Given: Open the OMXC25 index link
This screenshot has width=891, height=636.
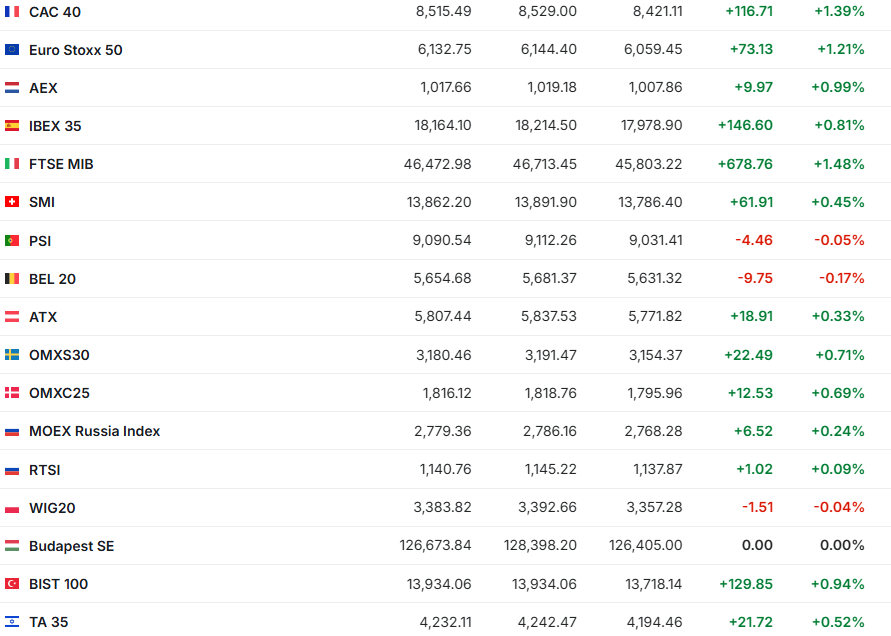Looking at the screenshot, I should point(59,393).
